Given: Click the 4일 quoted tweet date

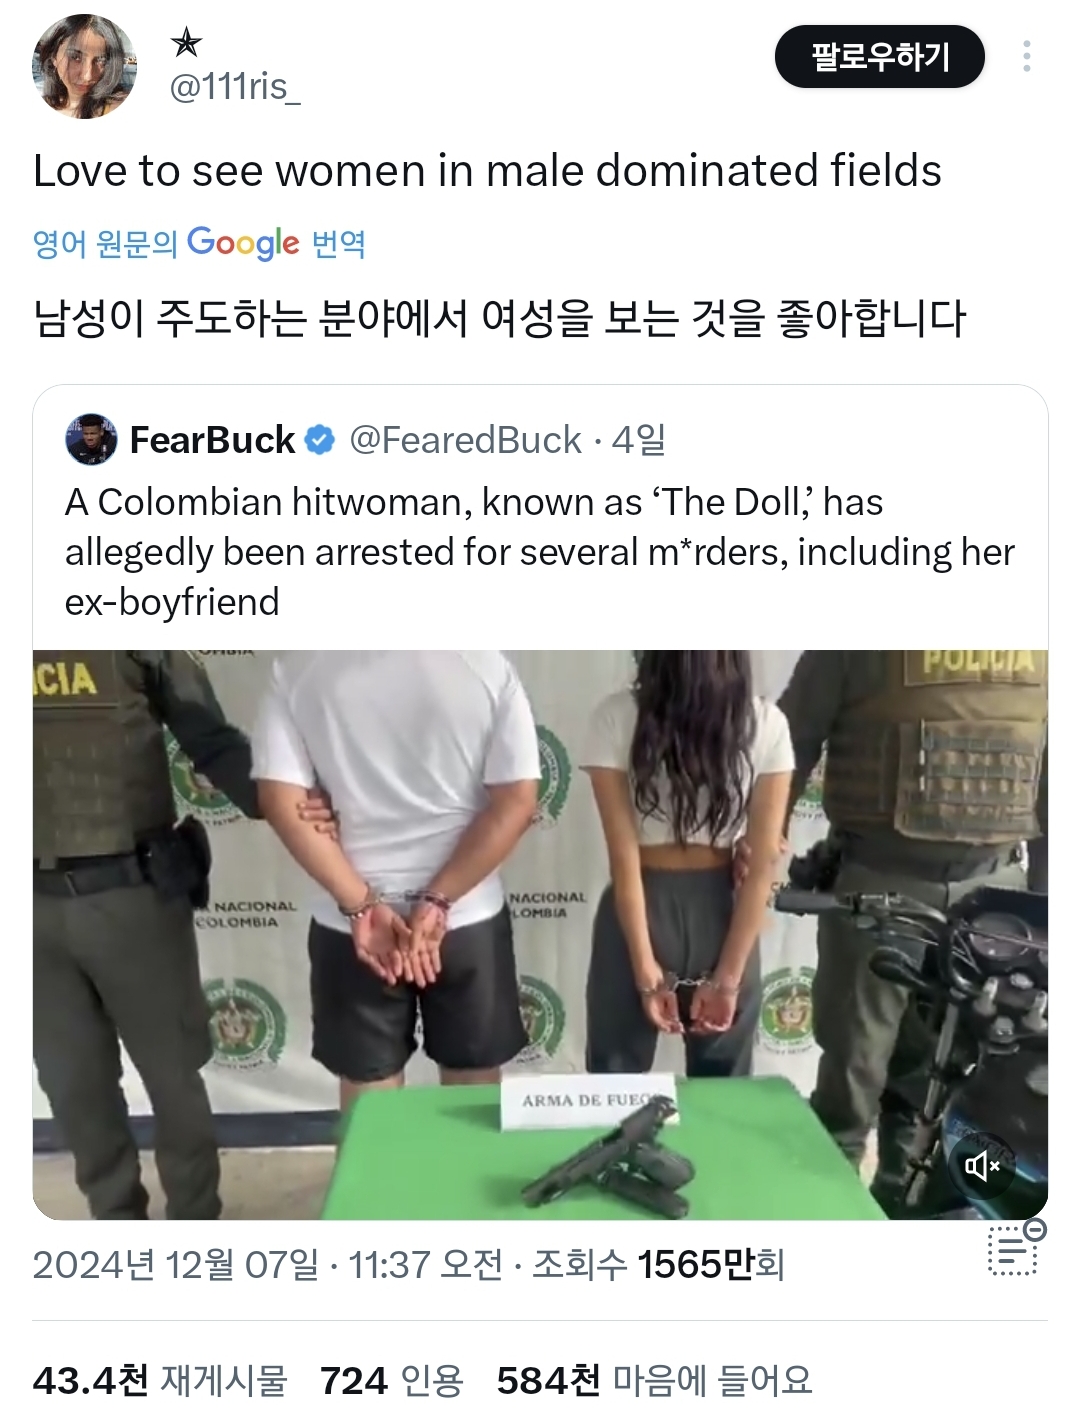Looking at the screenshot, I should coord(639,439).
